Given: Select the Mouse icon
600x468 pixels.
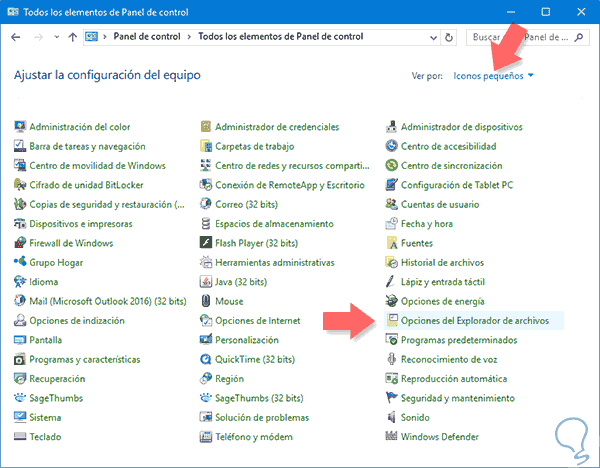Looking at the screenshot, I should (206, 301).
